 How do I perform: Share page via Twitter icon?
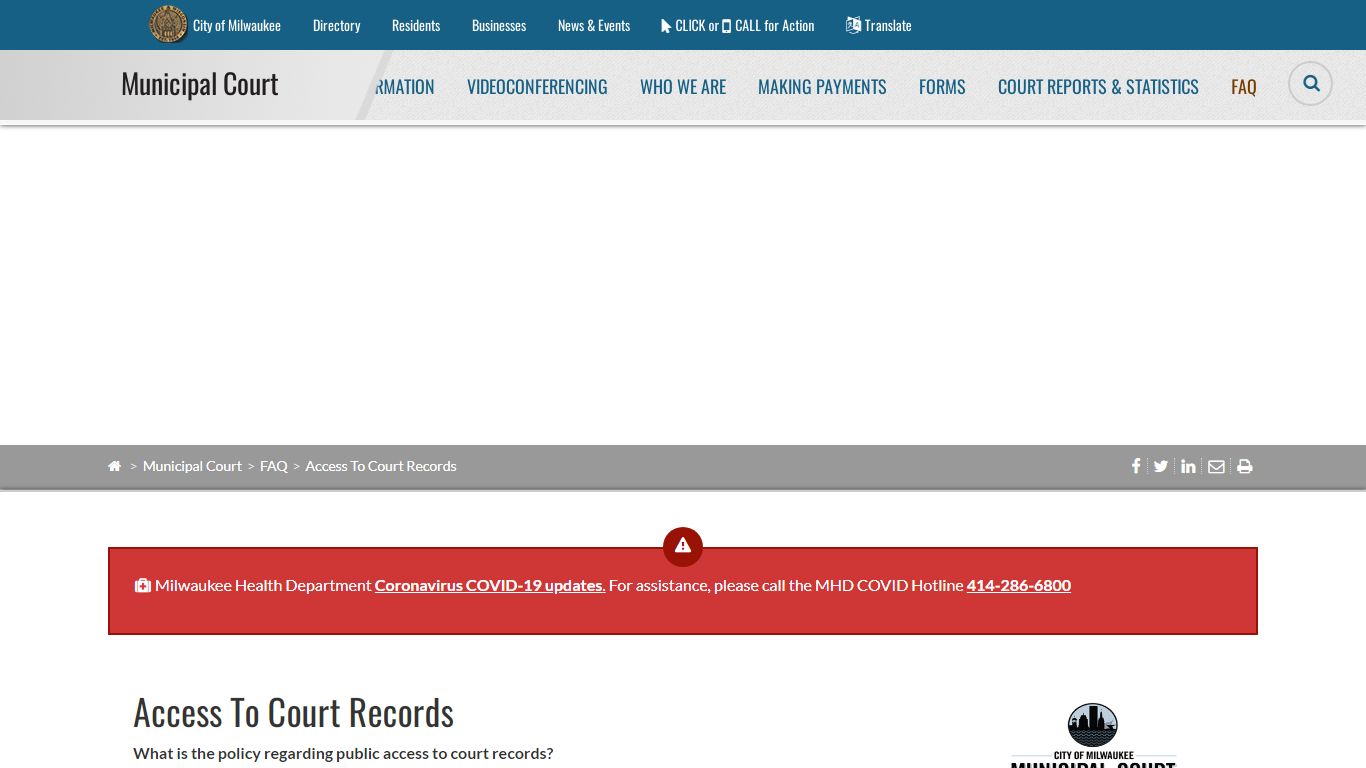tap(1161, 466)
